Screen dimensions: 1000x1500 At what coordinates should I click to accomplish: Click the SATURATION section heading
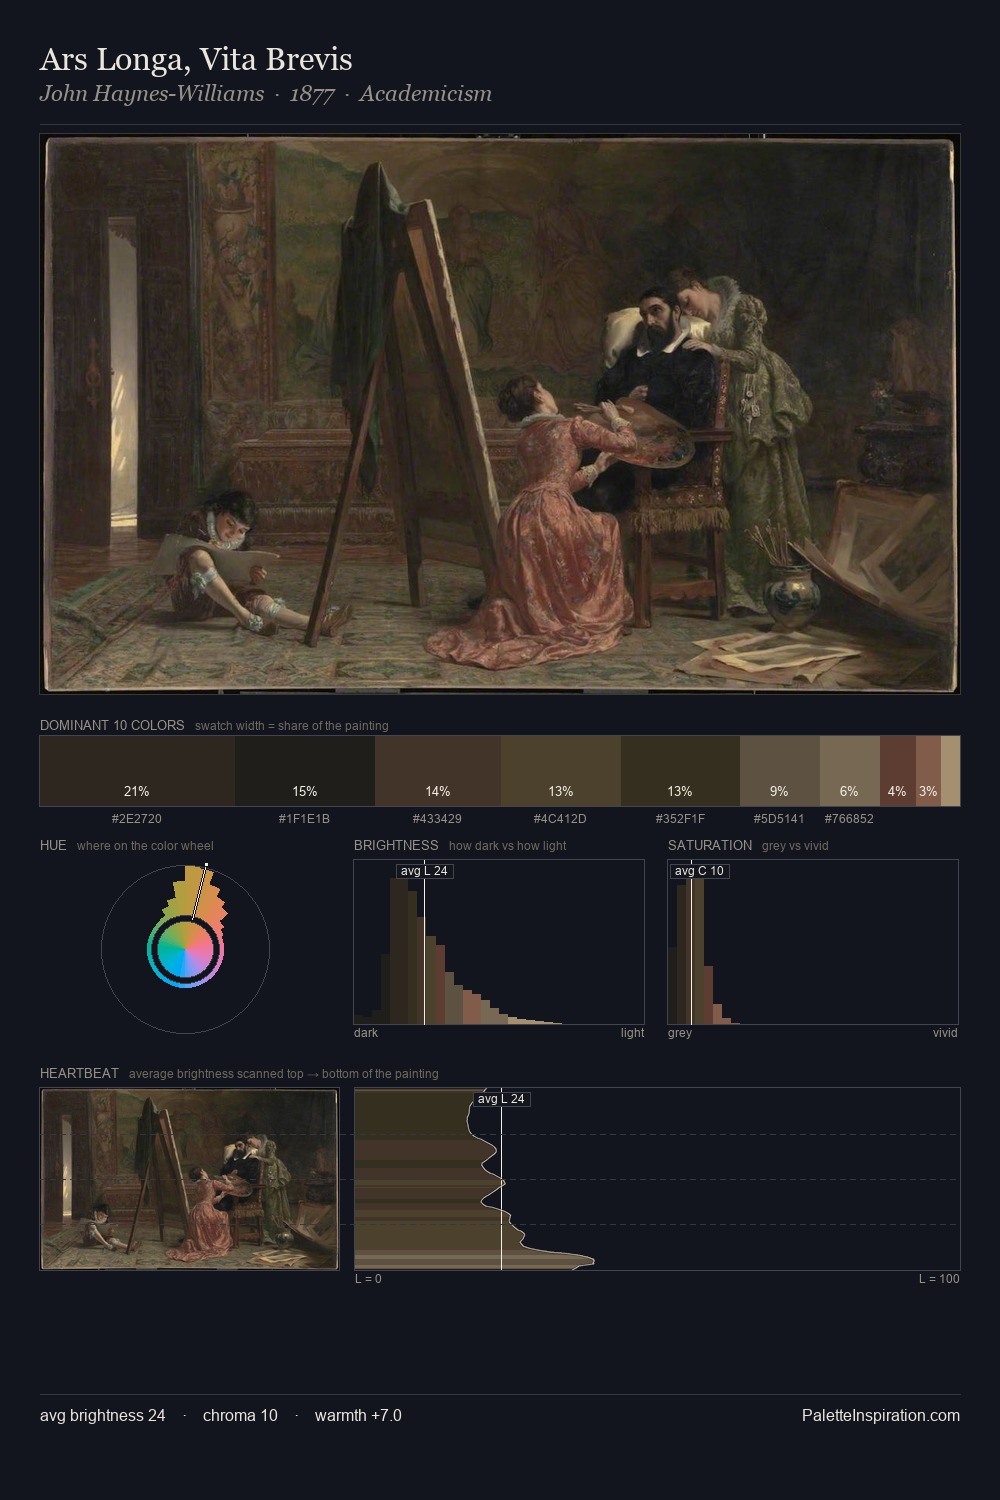pyautogui.click(x=710, y=845)
